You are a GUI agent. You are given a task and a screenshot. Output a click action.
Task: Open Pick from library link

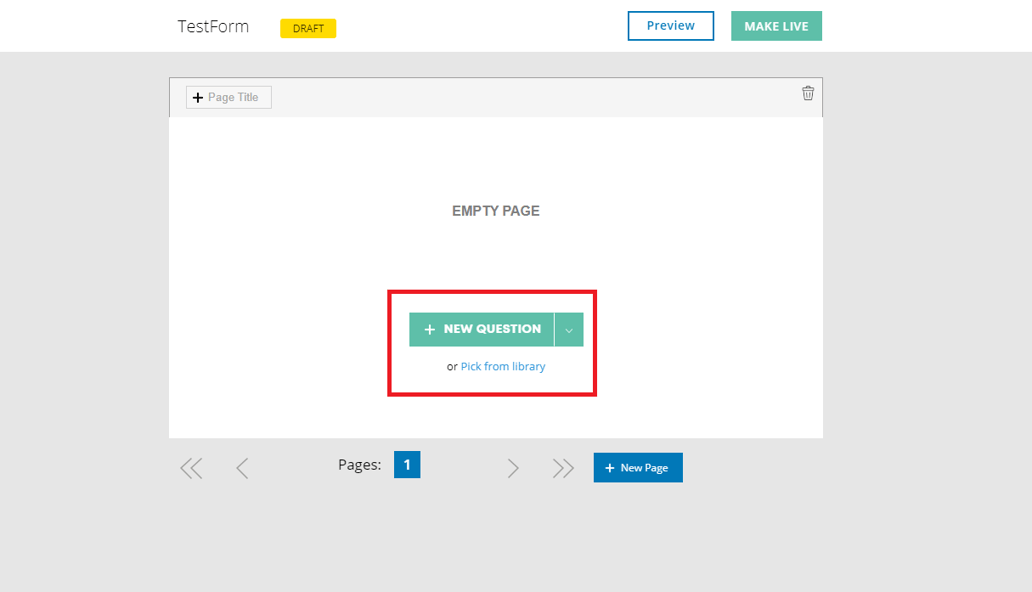pyautogui.click(x=503, y=366)
